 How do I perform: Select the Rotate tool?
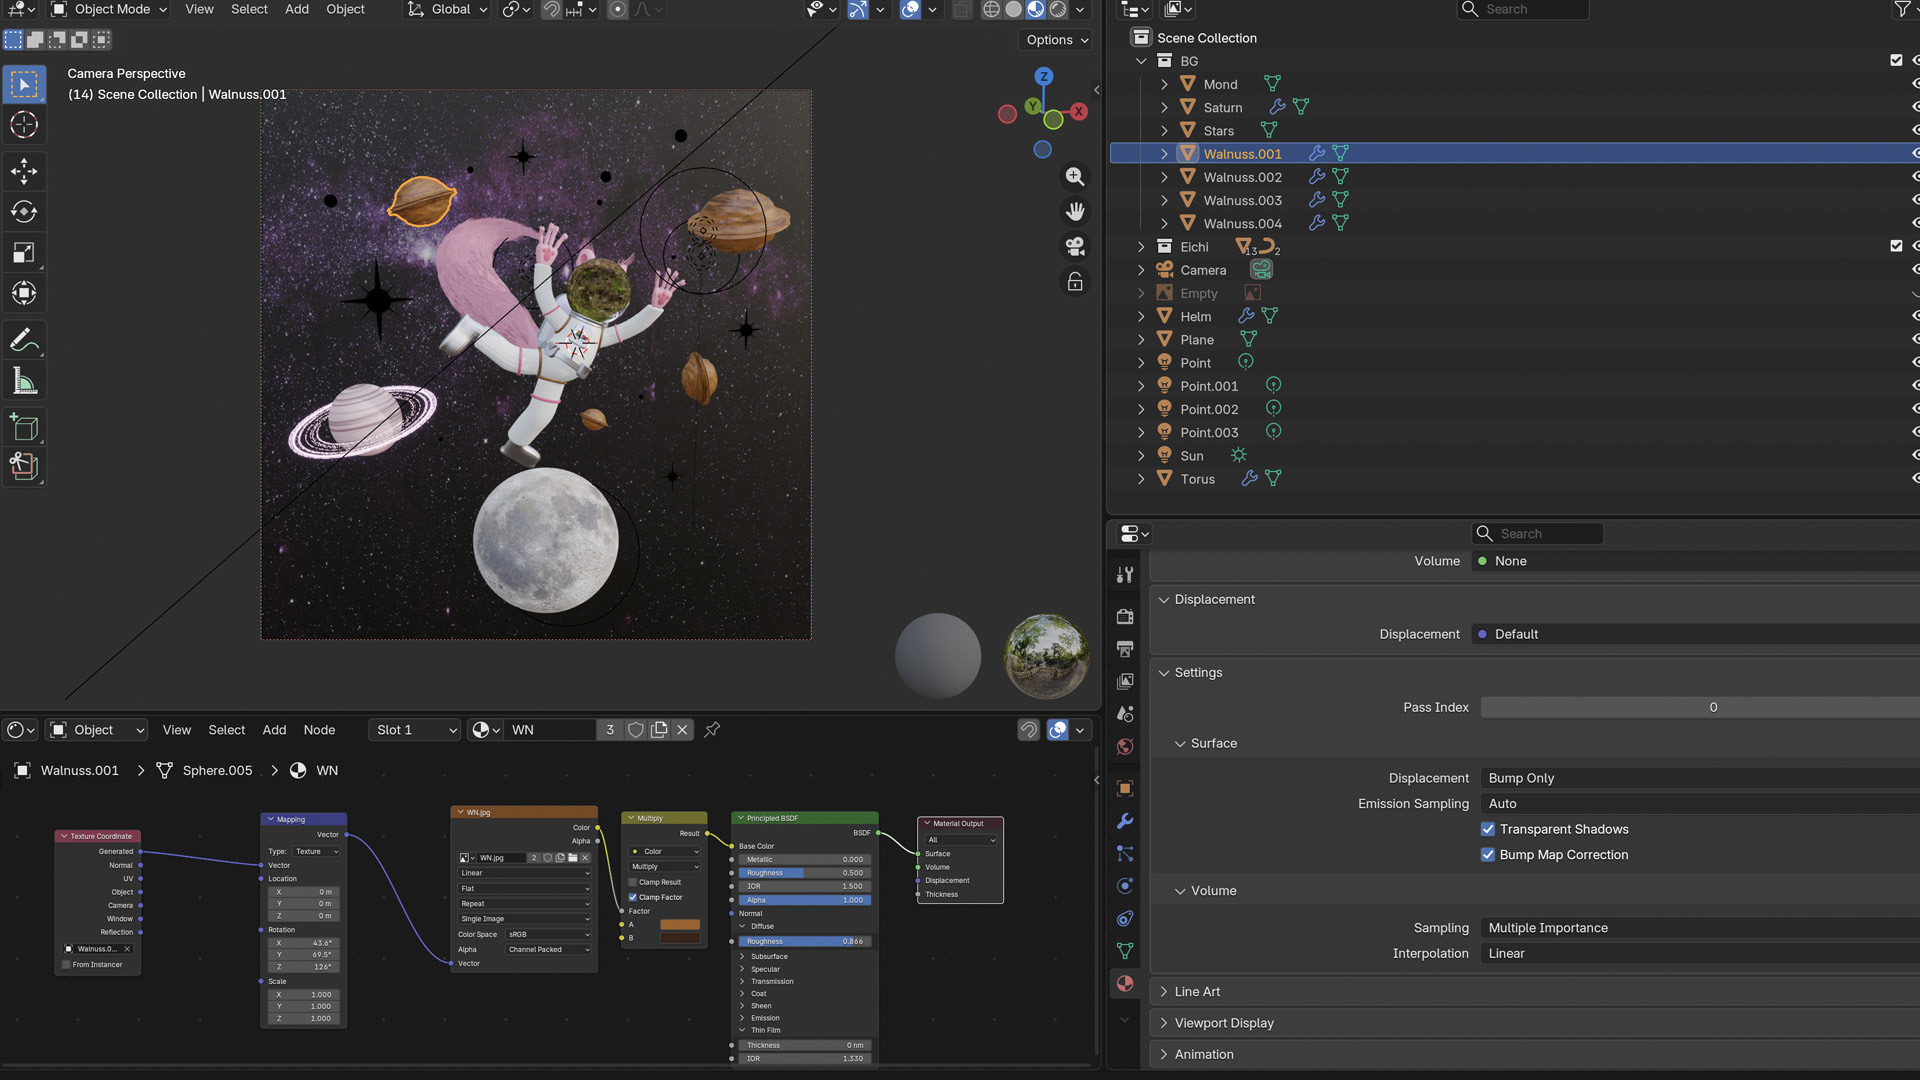coord(24,212)
